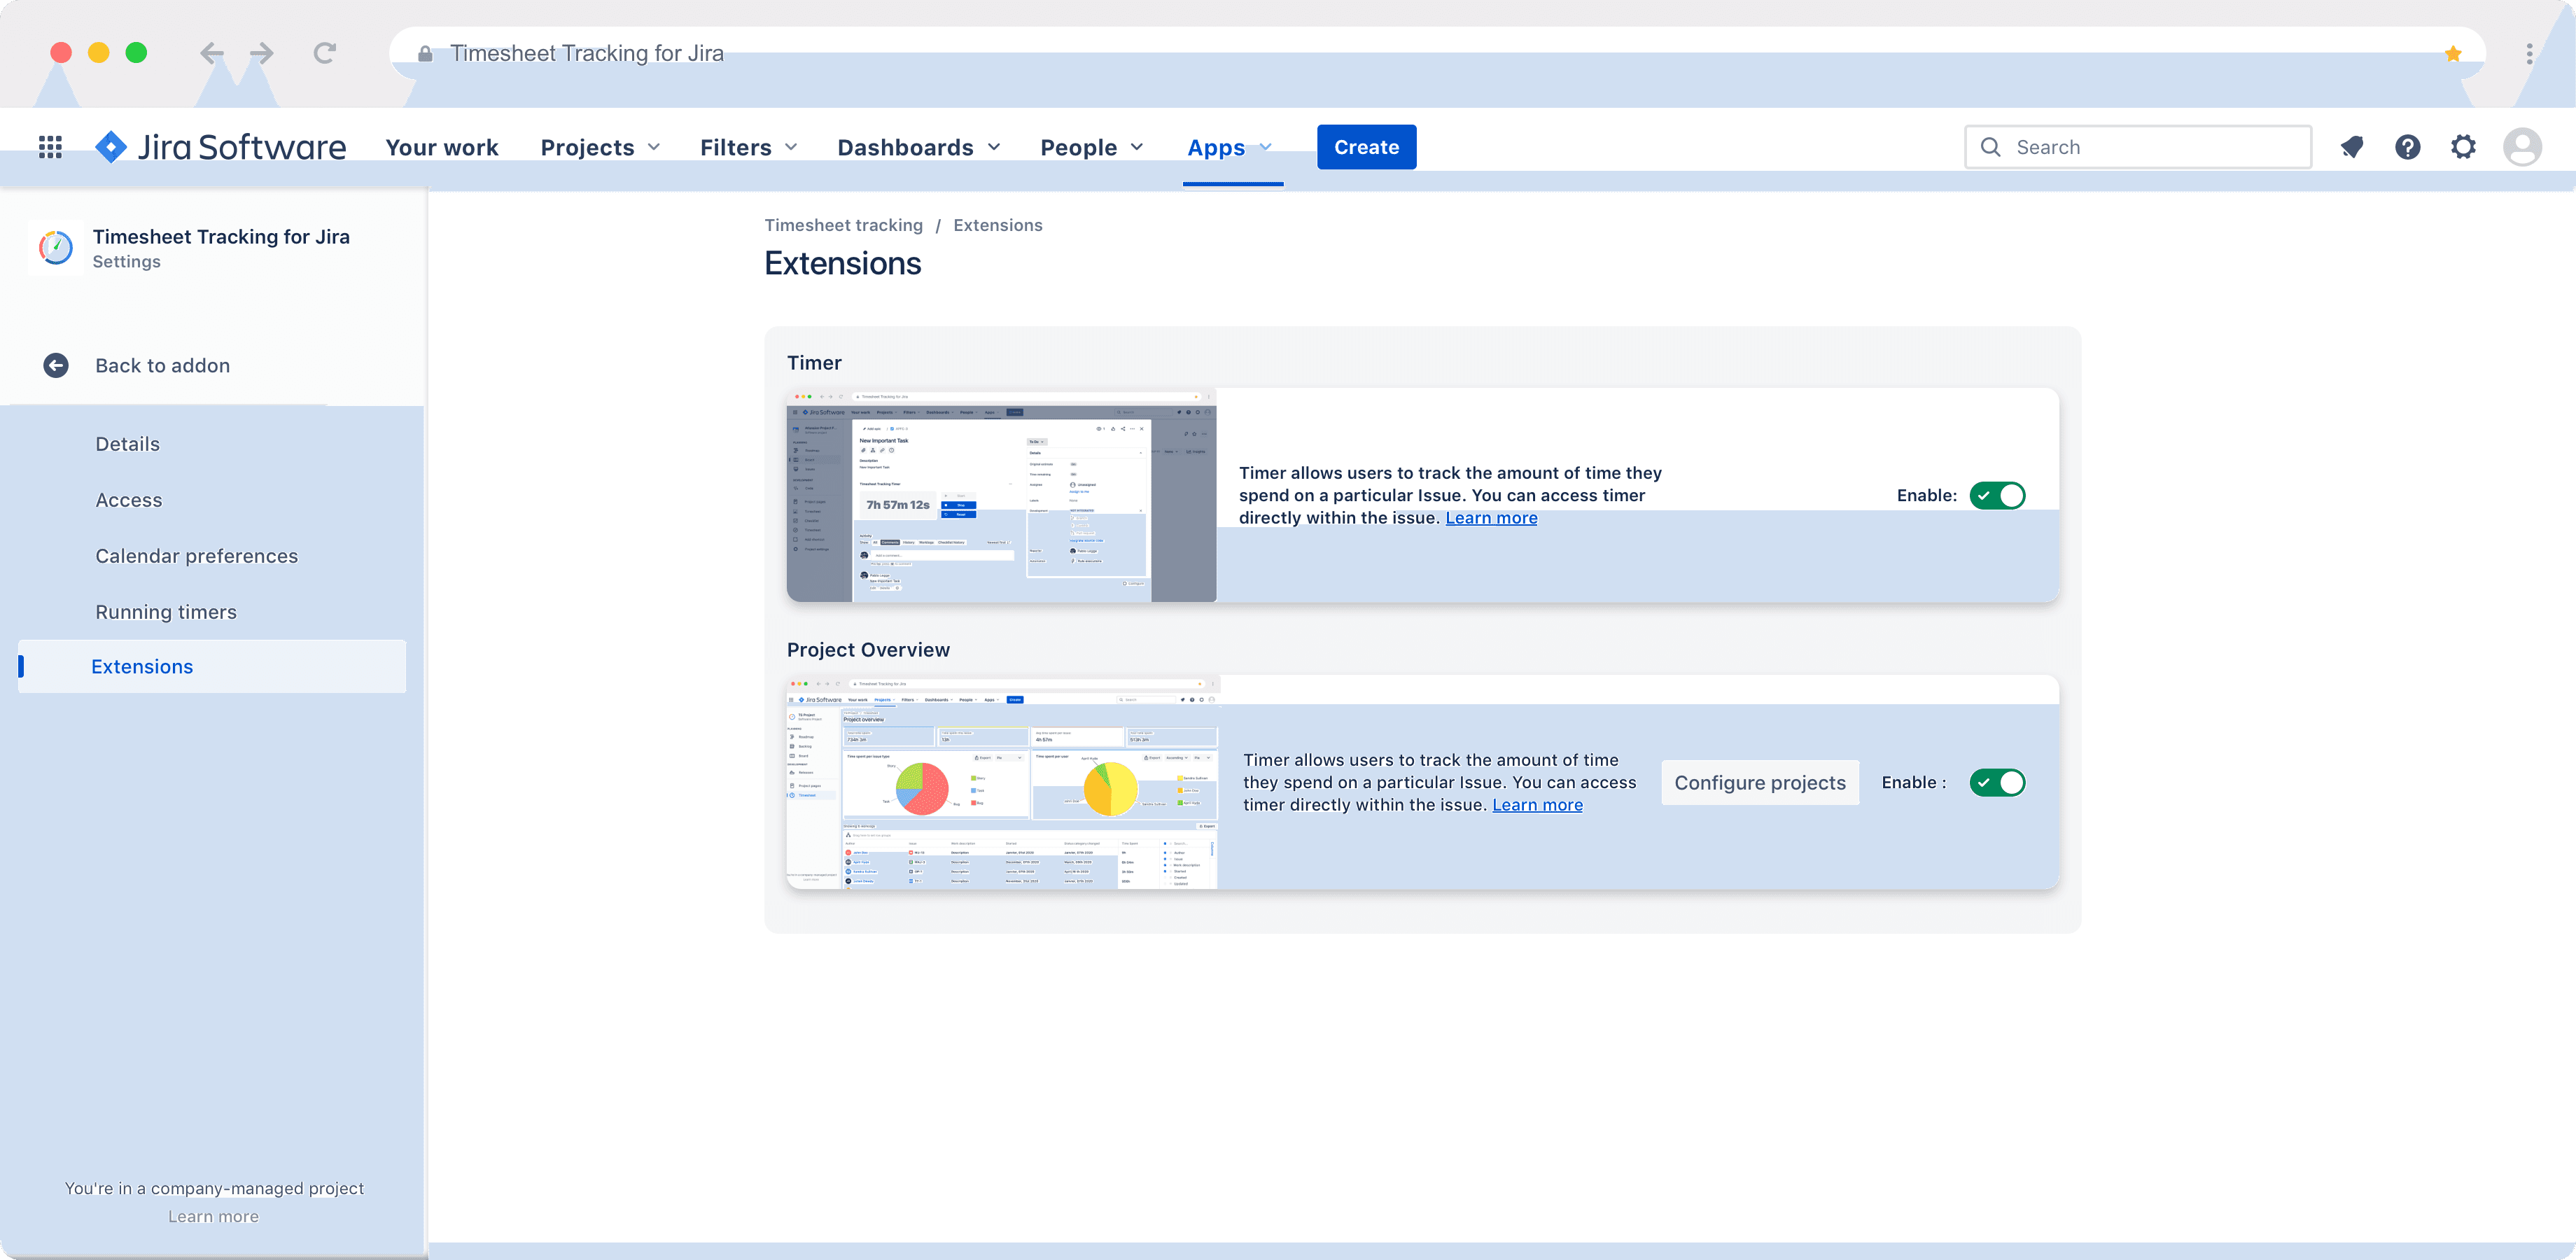
Task: Toggle the Timer extension Enable switch
Action: click(x=1997, y=495)
